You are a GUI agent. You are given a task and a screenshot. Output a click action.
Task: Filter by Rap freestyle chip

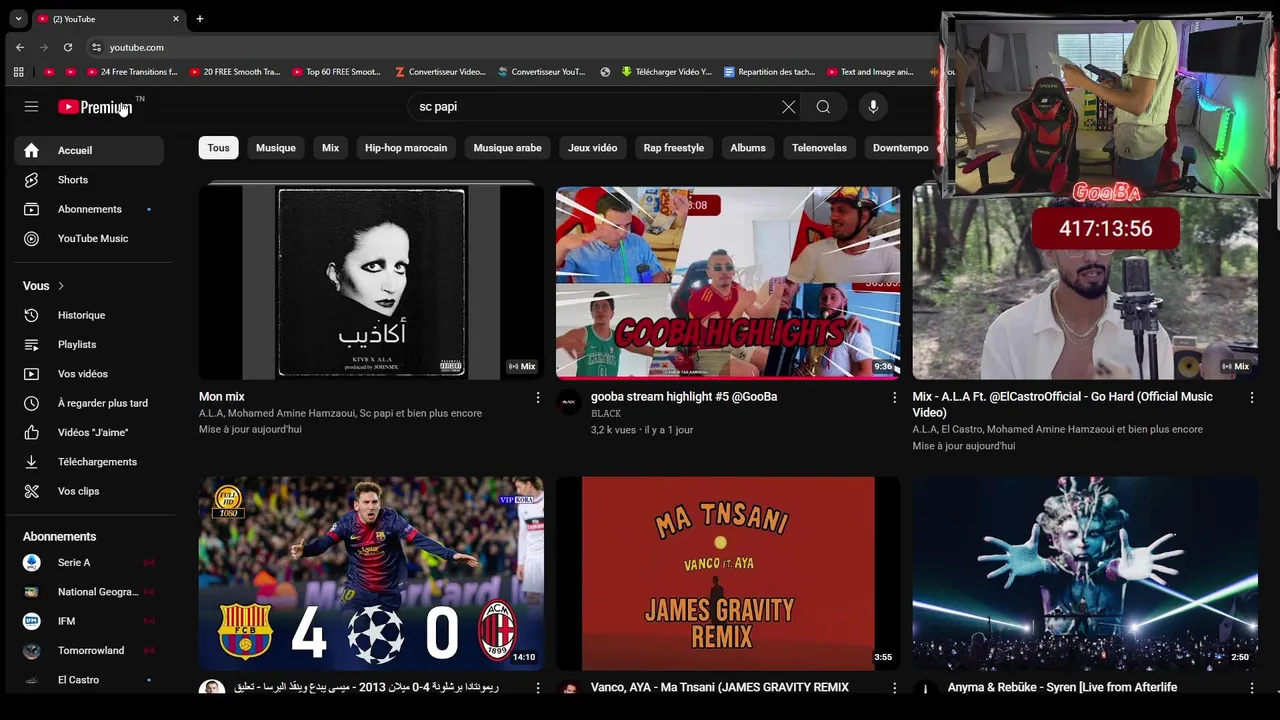(674, 148)
